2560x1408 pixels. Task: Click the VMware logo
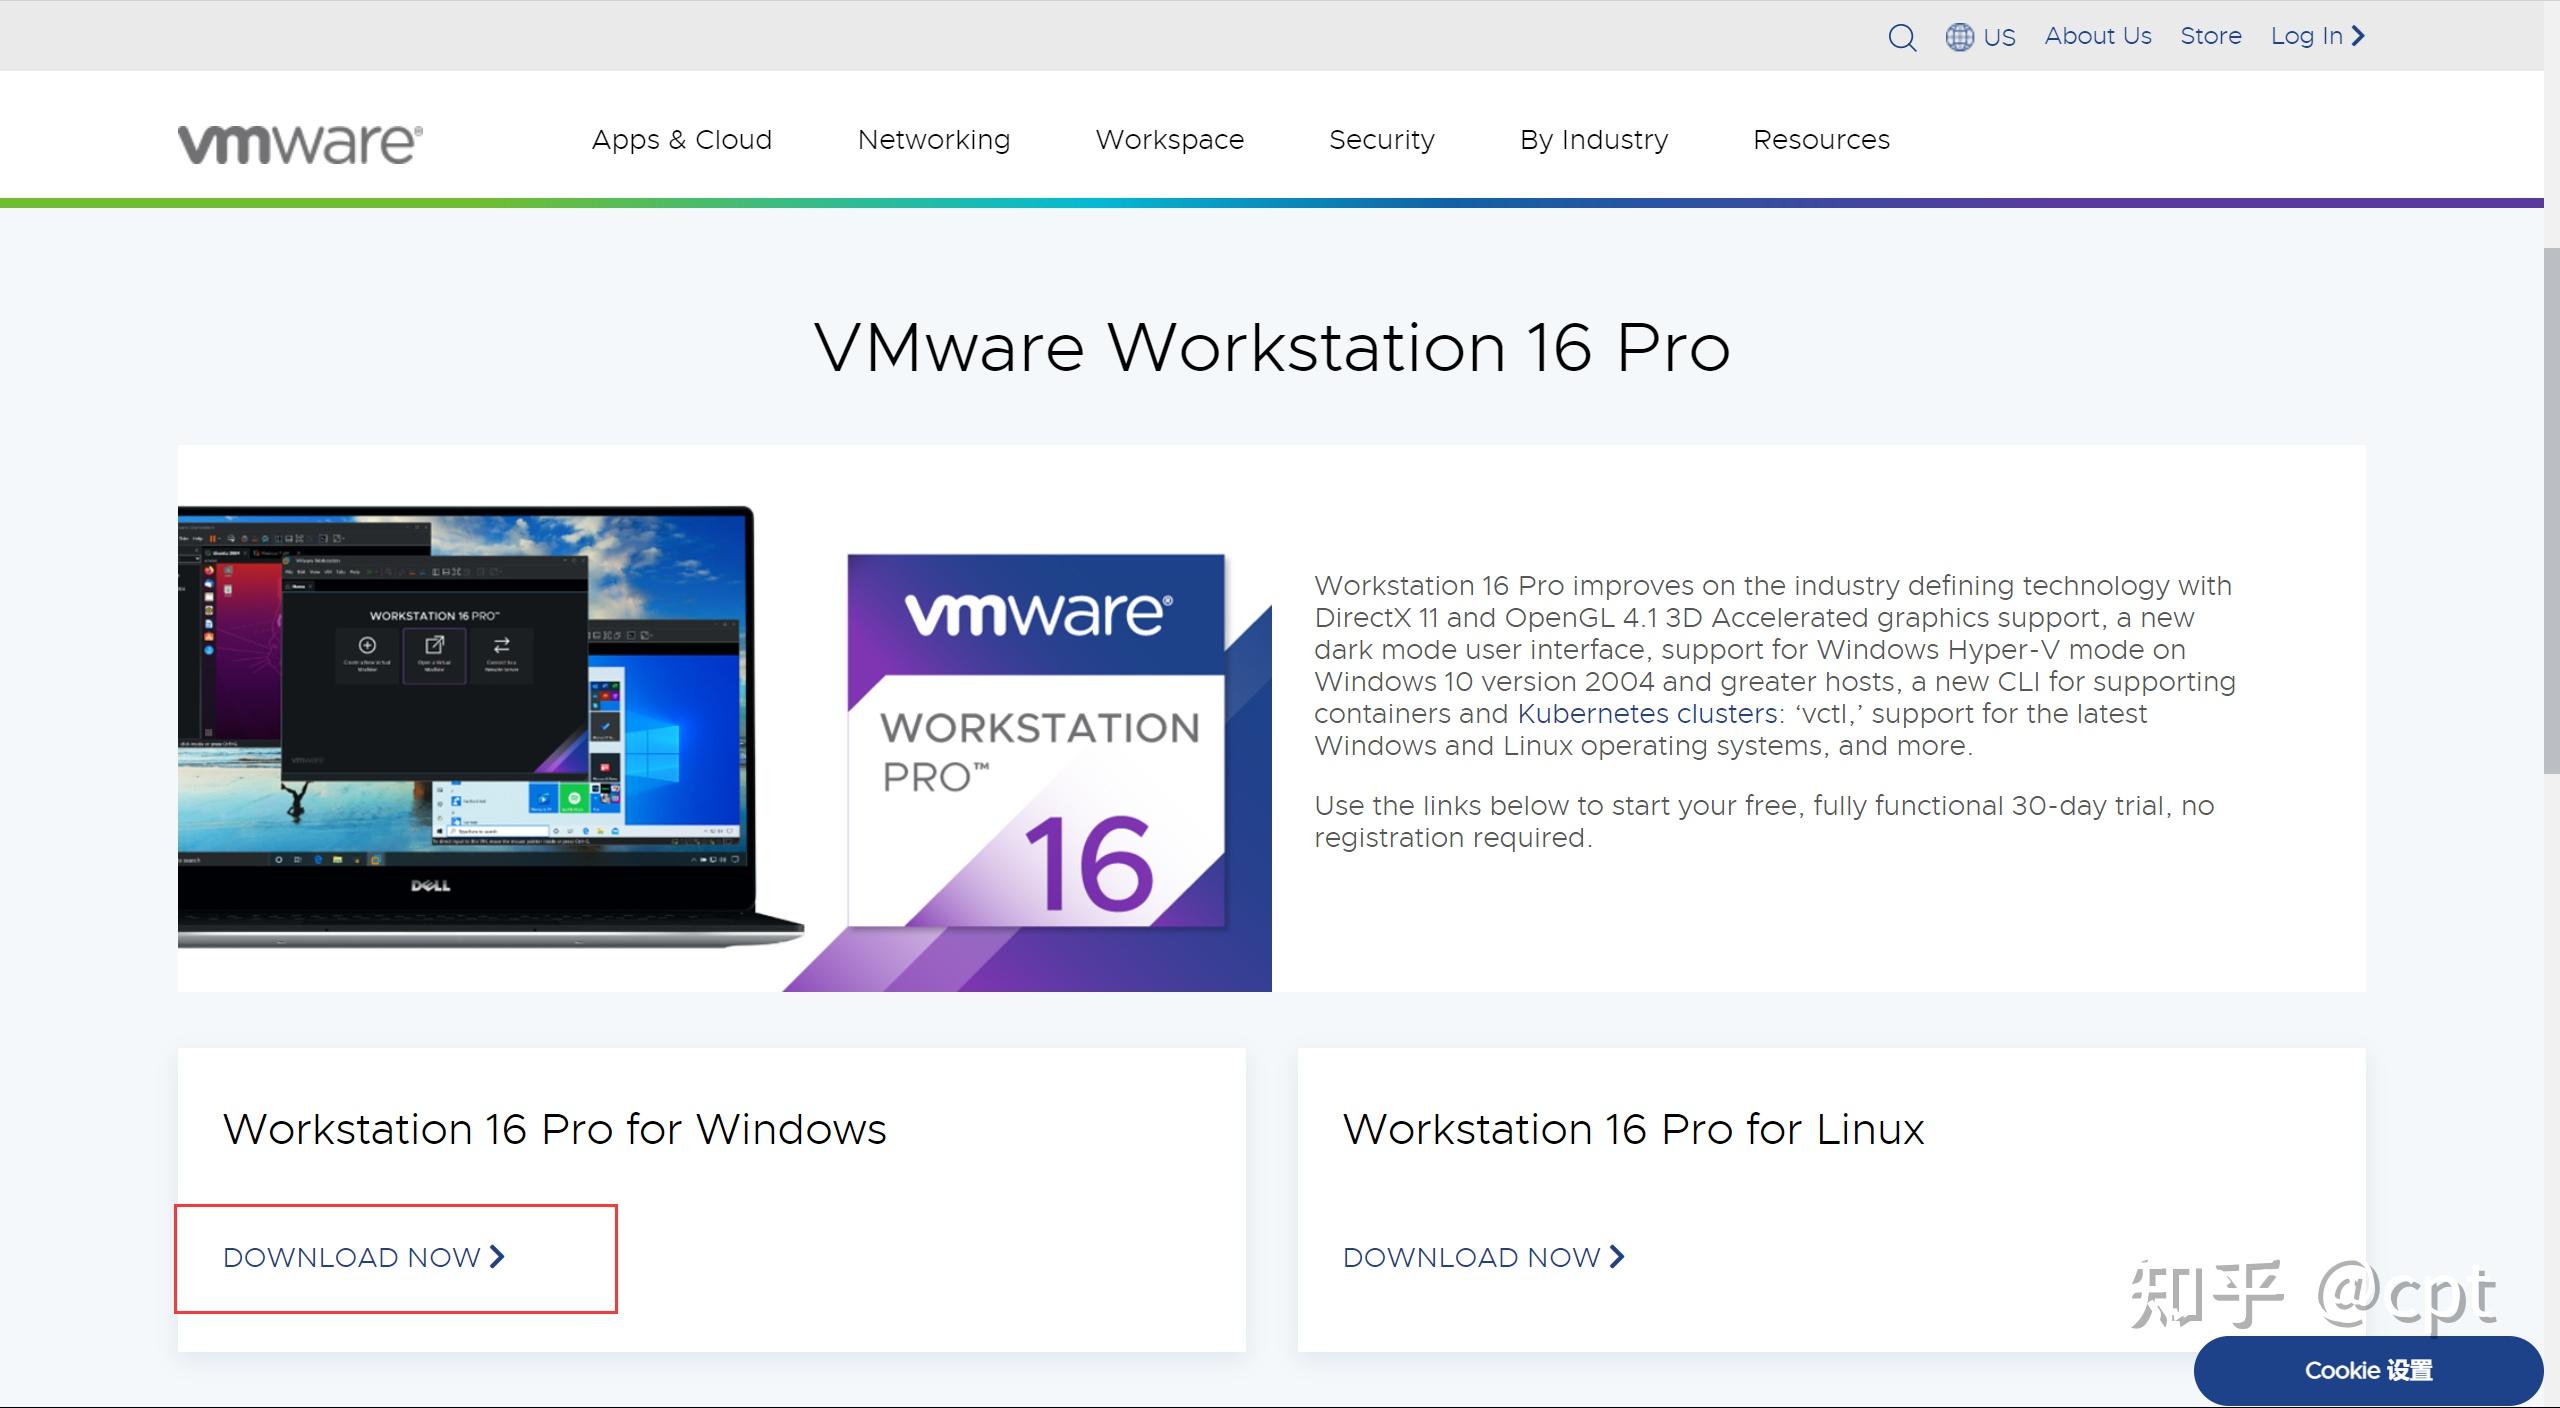tap(300, 143)
